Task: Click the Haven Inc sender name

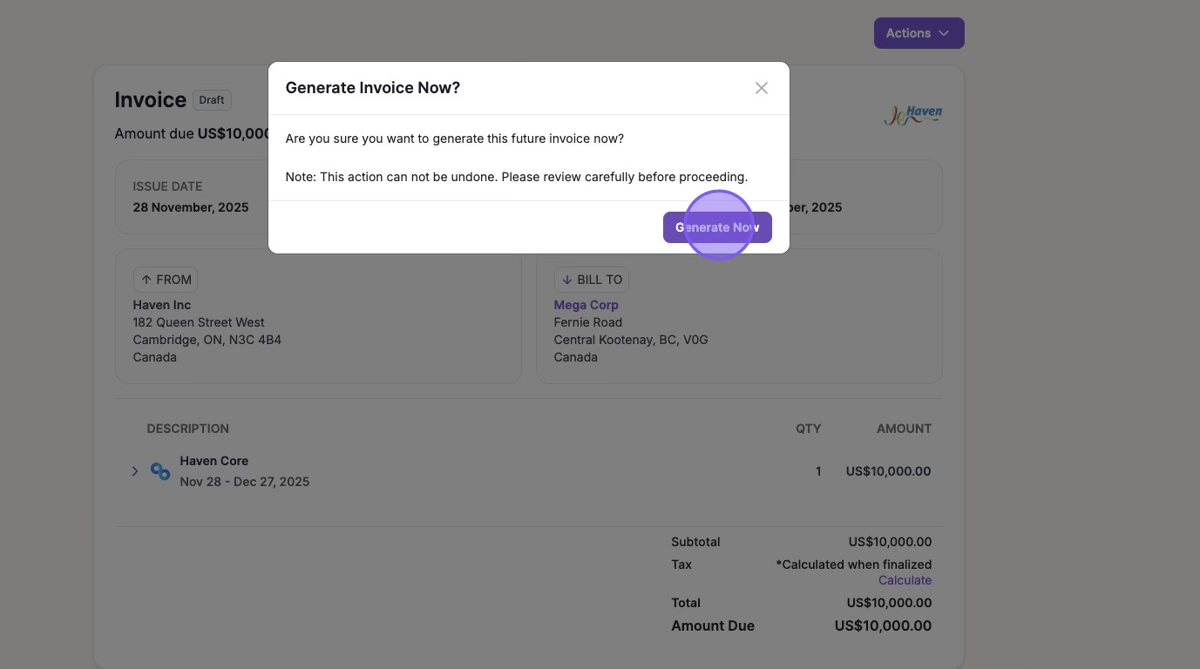Action: [162, 305]
